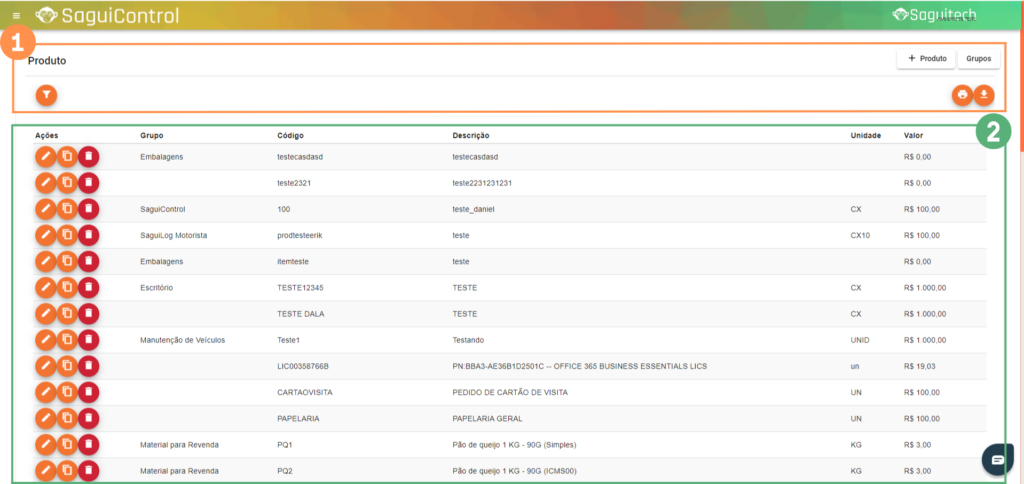
Task: Duplicate the TESTE12345 product
Action: (x=67, y=287)
